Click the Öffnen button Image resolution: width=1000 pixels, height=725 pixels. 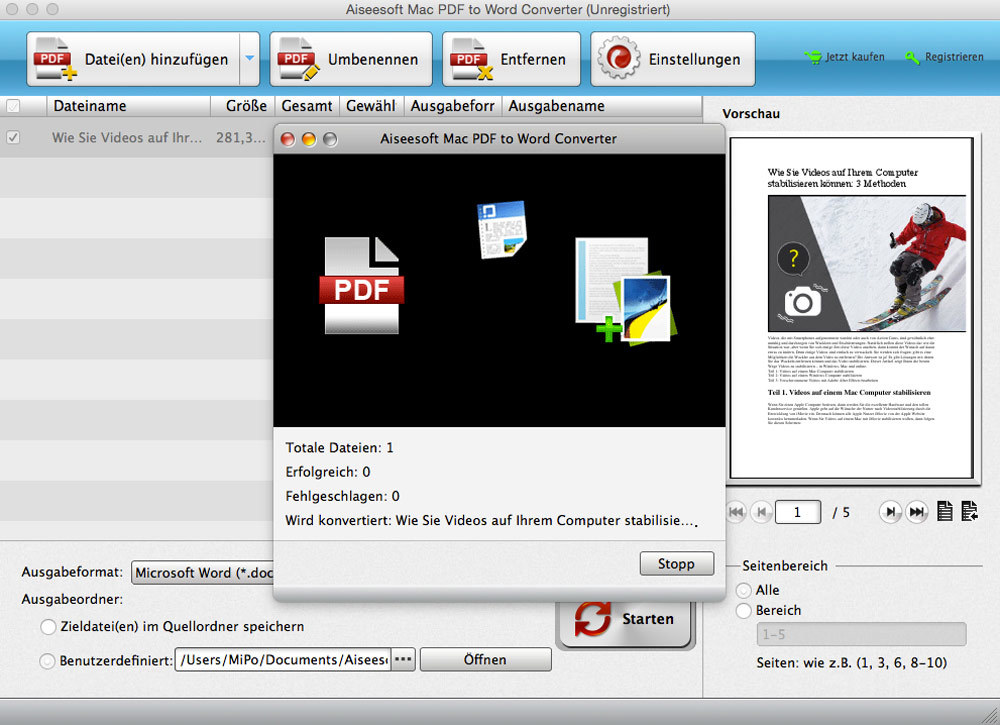click(485, 660)
